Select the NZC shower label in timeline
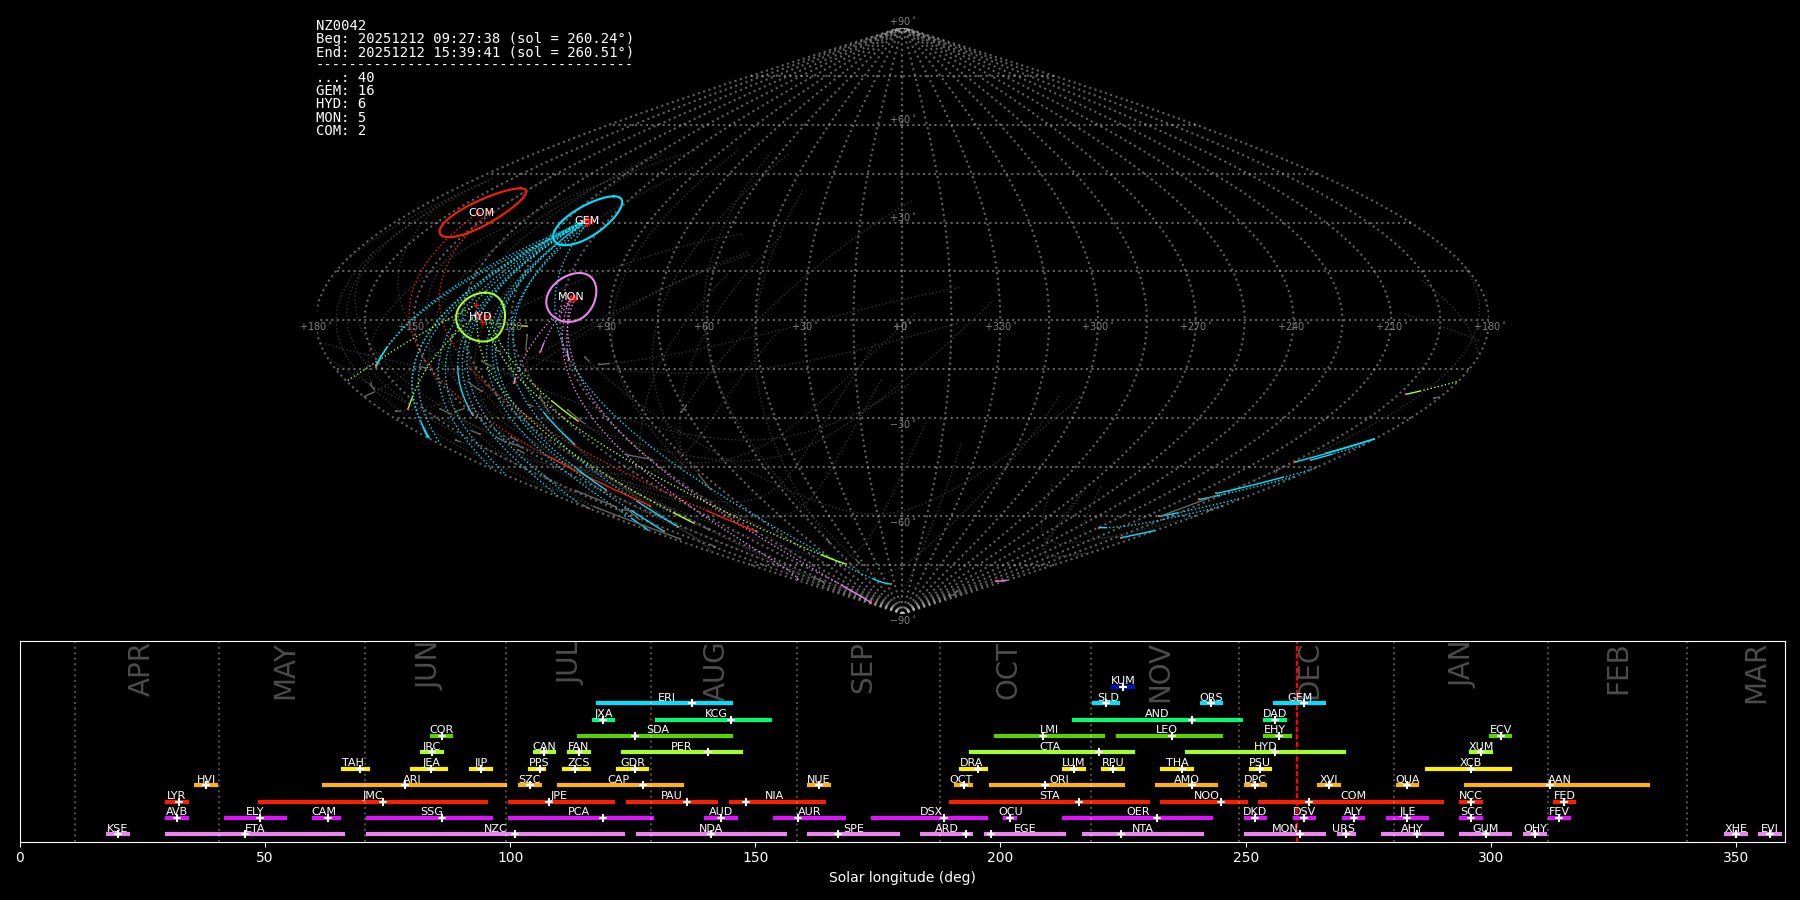Viewport: 1800px width, 900px height. (x=495, y=828)
